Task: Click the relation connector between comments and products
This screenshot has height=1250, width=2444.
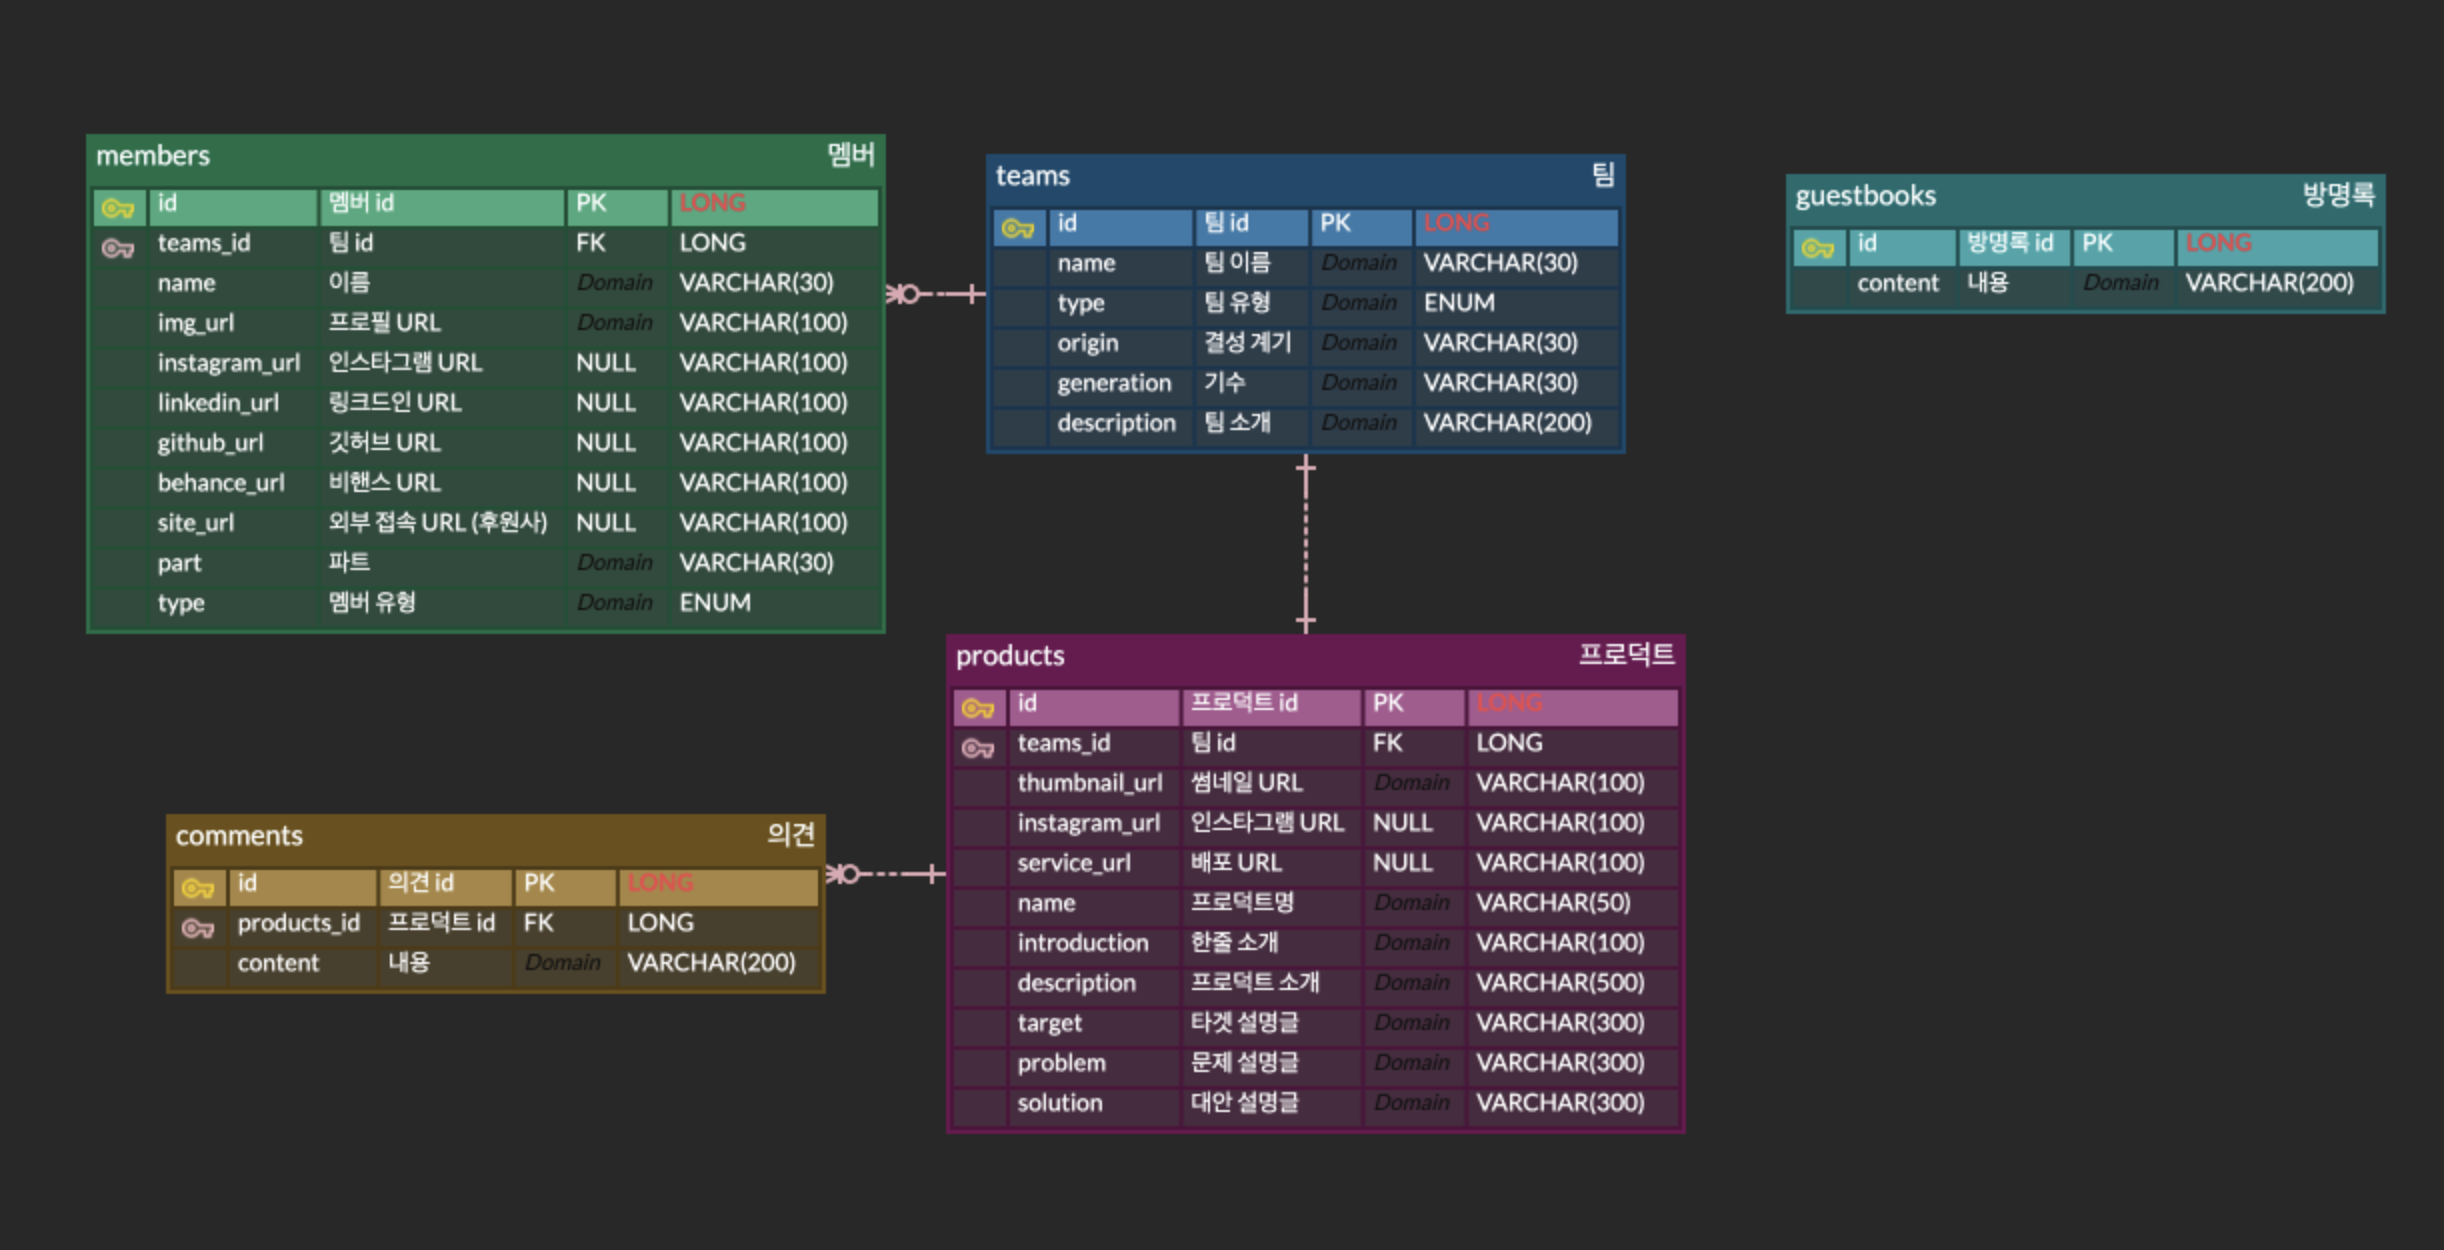Action: point(890,874)
